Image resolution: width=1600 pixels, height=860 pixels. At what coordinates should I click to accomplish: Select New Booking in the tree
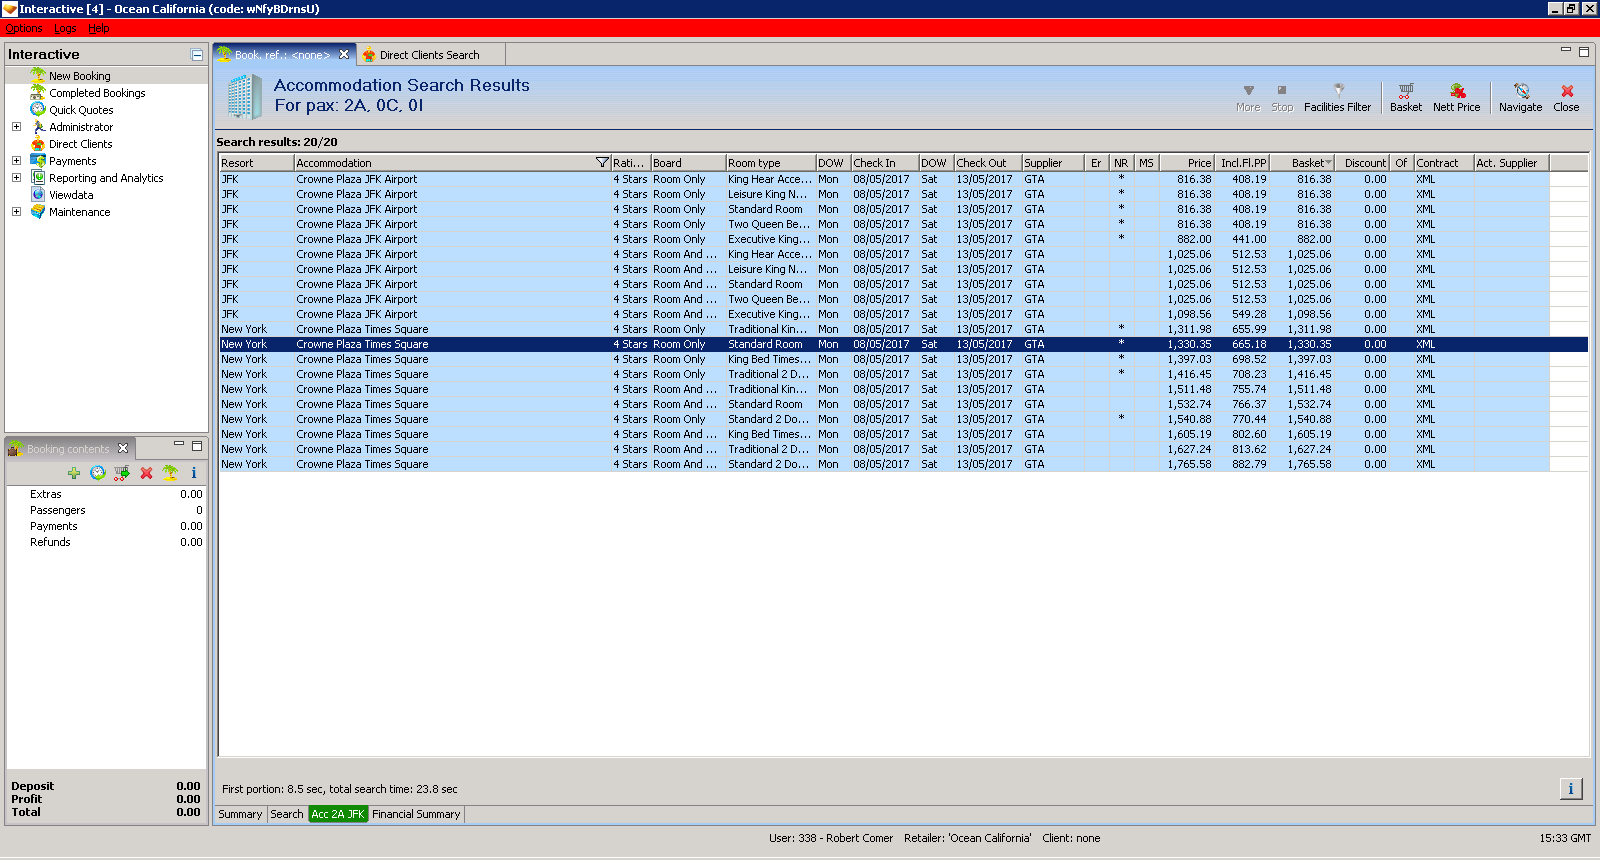click(80, 76)
